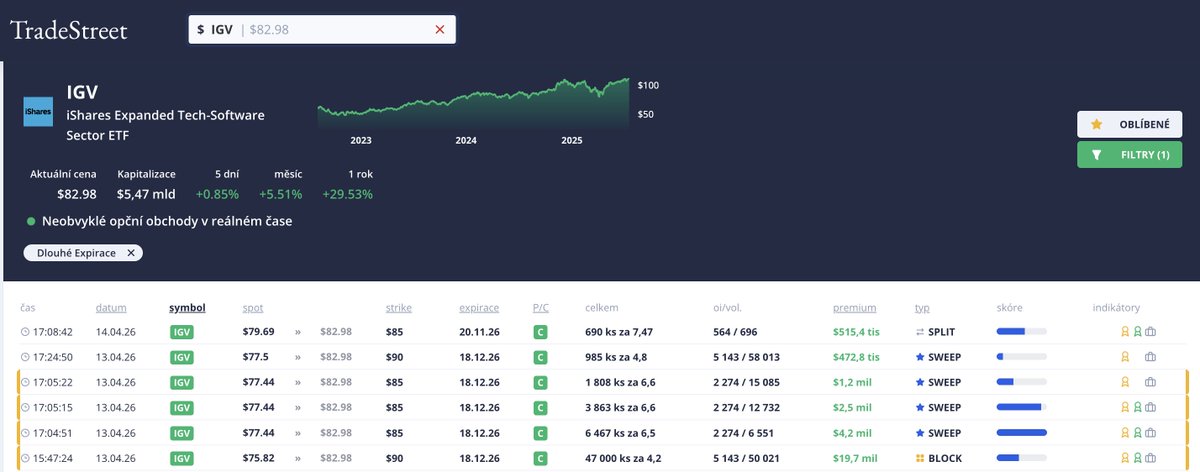
Task: Add IGV to Oblíbené favorites
Action: click(x=1129, y=124)
